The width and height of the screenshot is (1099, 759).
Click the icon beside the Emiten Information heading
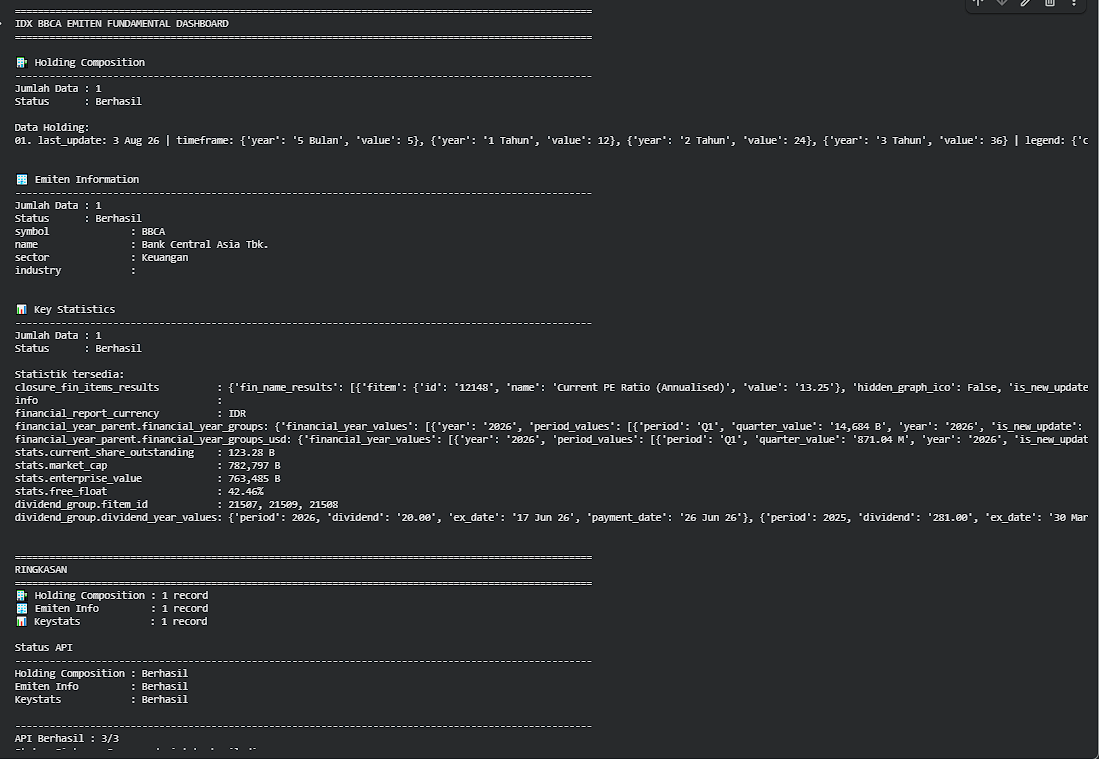[x=22, y=179]
